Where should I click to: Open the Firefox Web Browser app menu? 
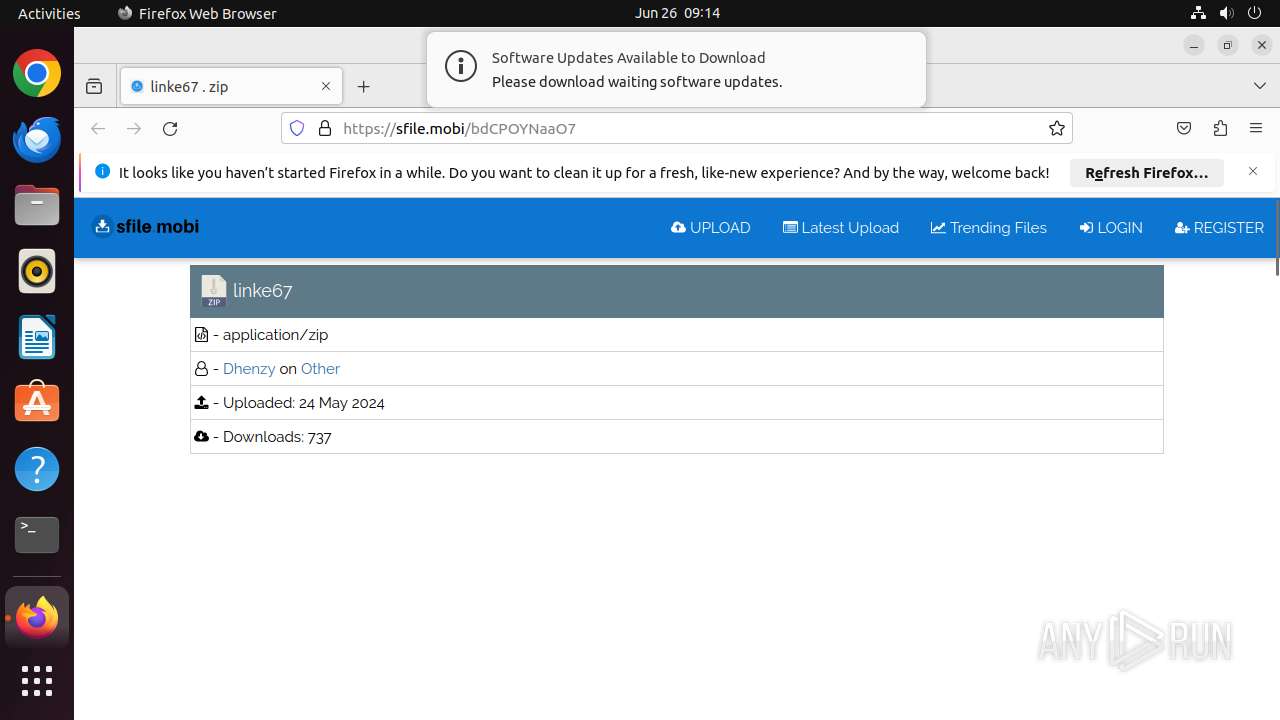click(x=197, y=13)
